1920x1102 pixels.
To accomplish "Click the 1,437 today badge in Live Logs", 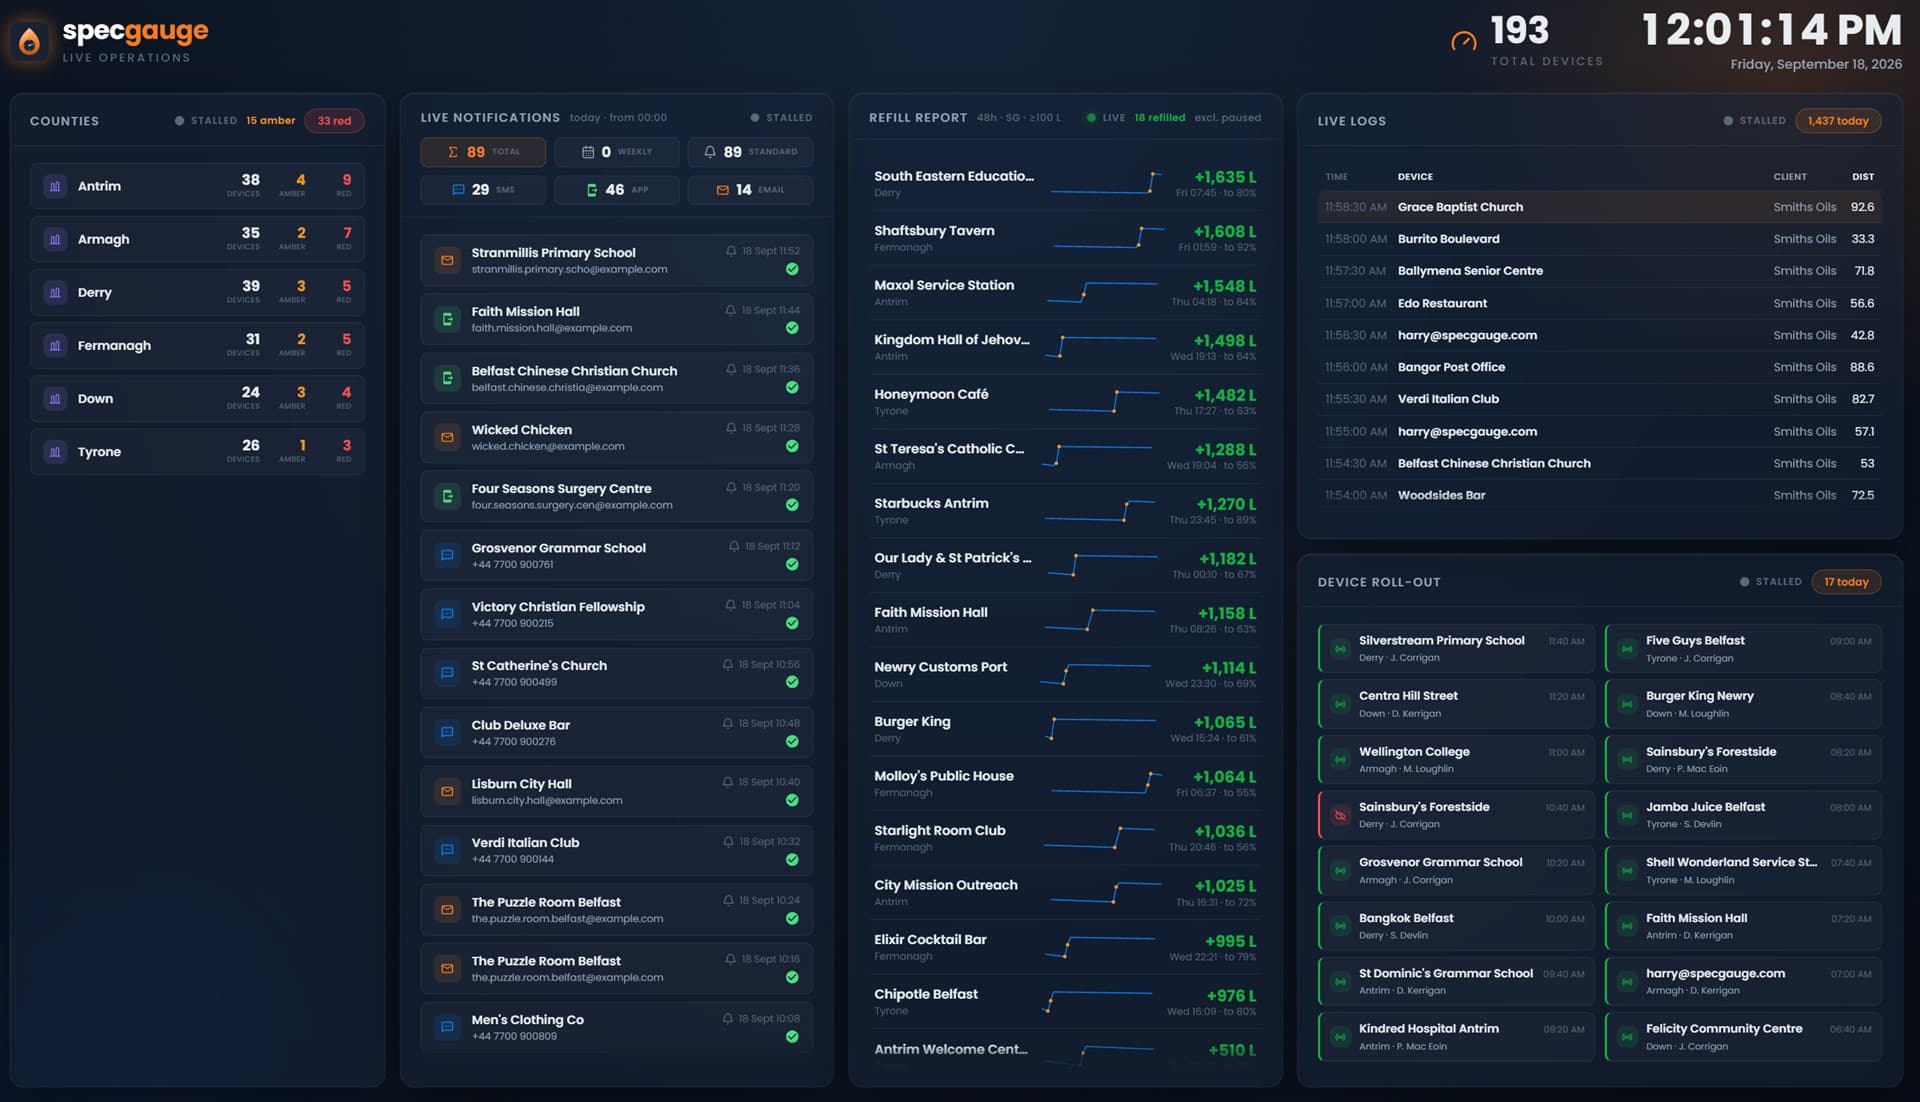I will 1838,121.
